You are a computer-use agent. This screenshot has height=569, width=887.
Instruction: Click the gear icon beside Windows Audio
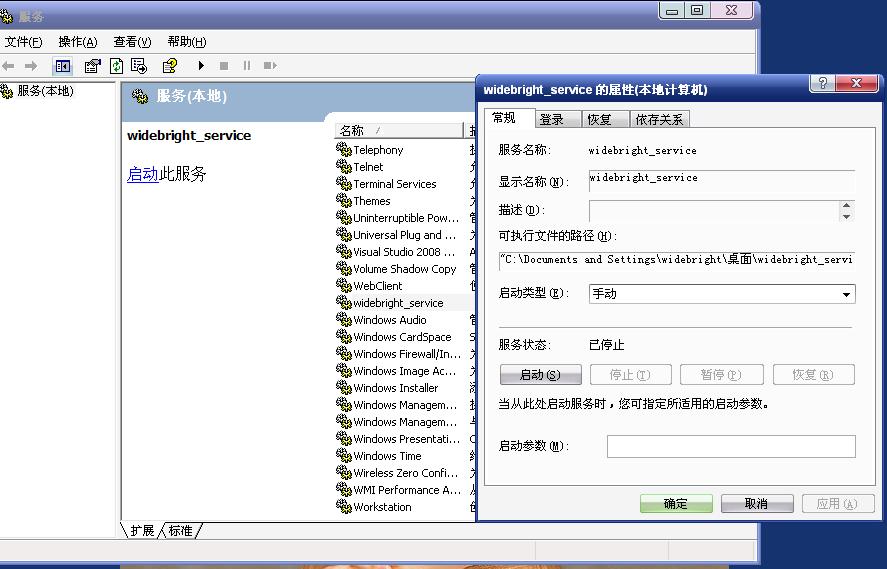[x=344, y=319]
